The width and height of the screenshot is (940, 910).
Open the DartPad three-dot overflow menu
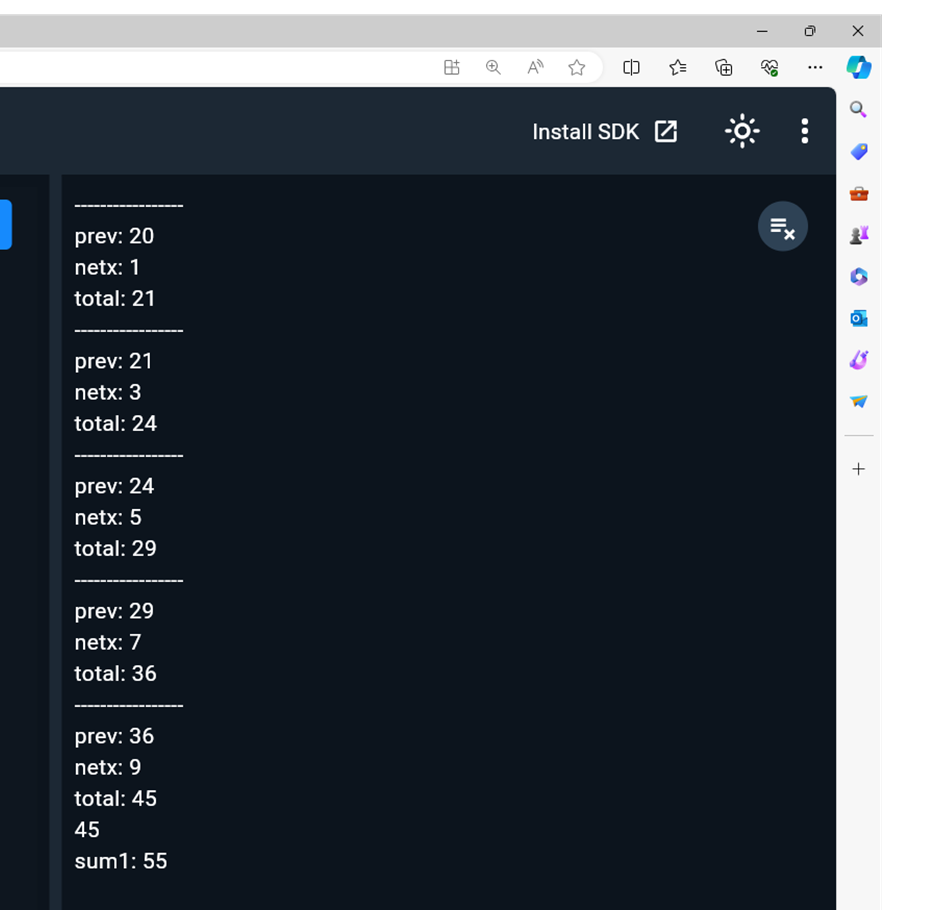coord(805,131)
